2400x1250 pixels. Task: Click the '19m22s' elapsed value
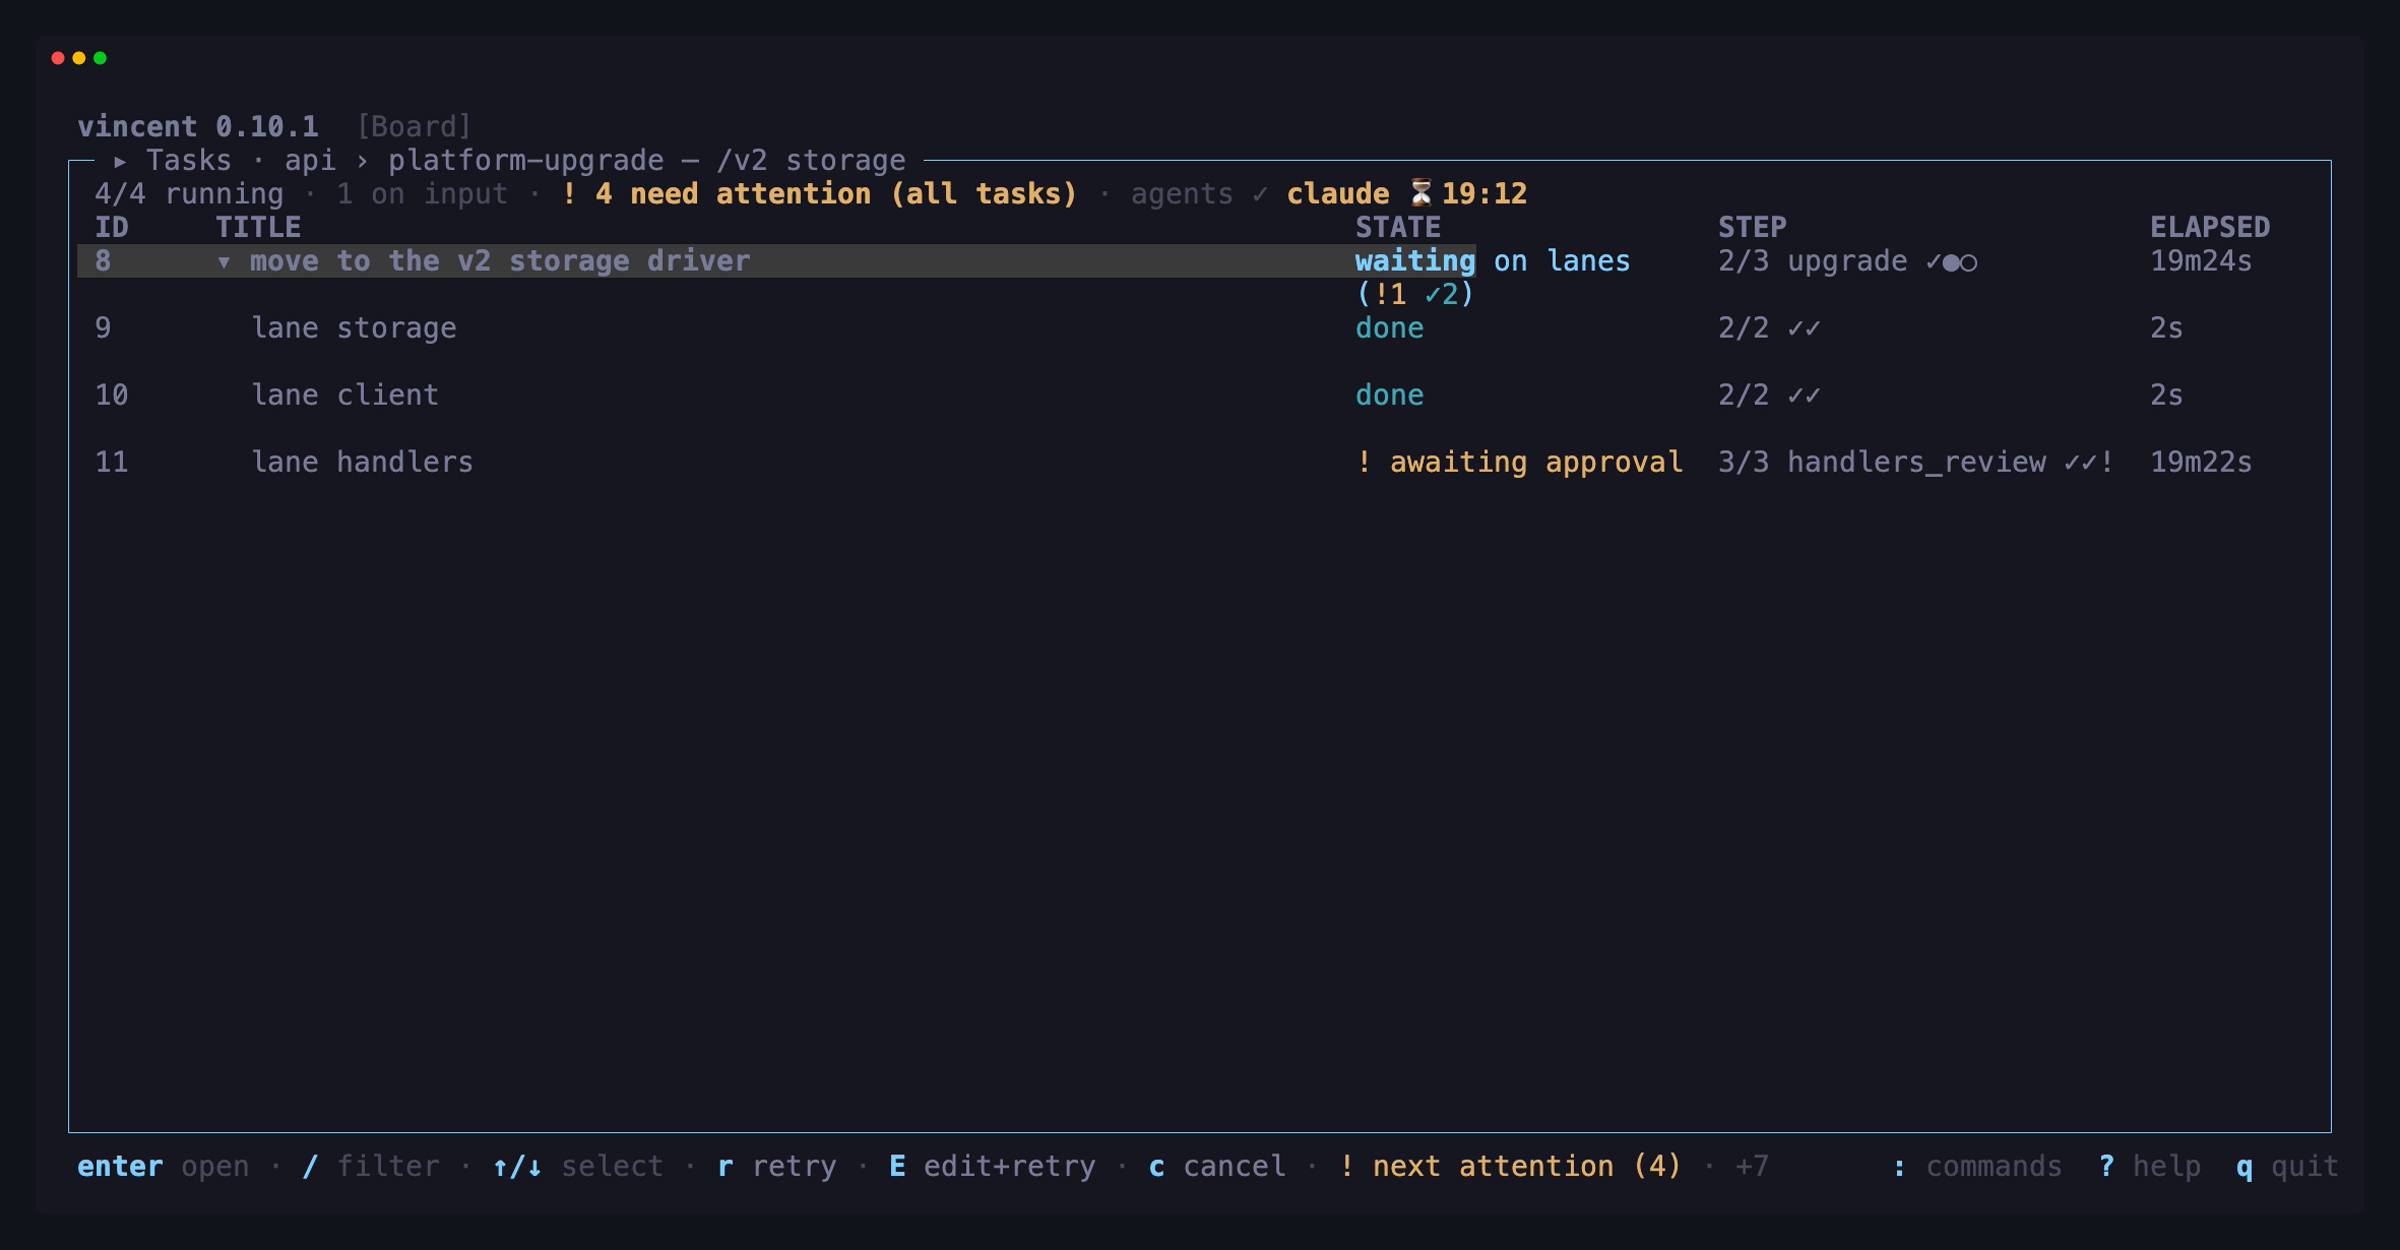2201,462
